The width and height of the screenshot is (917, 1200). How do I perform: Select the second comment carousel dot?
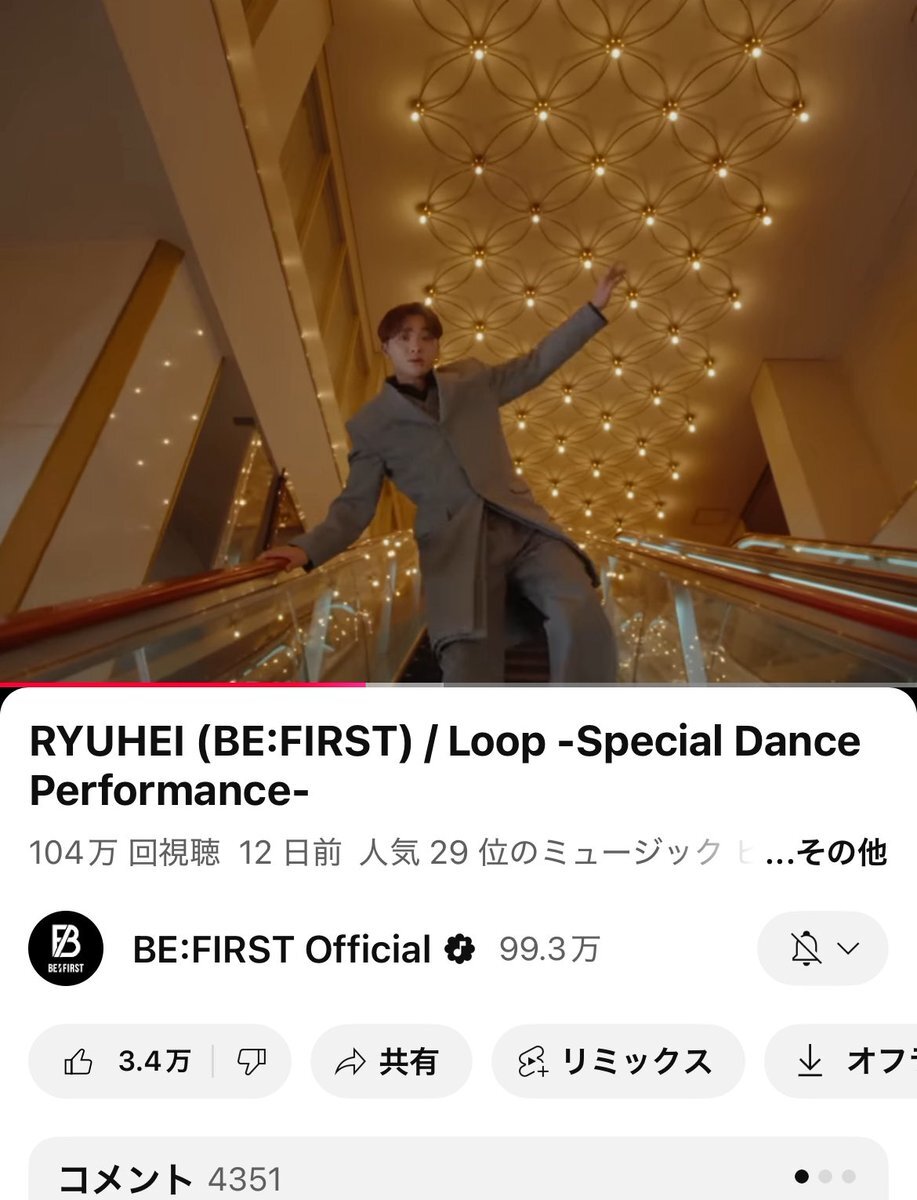tap(826, 1176)
